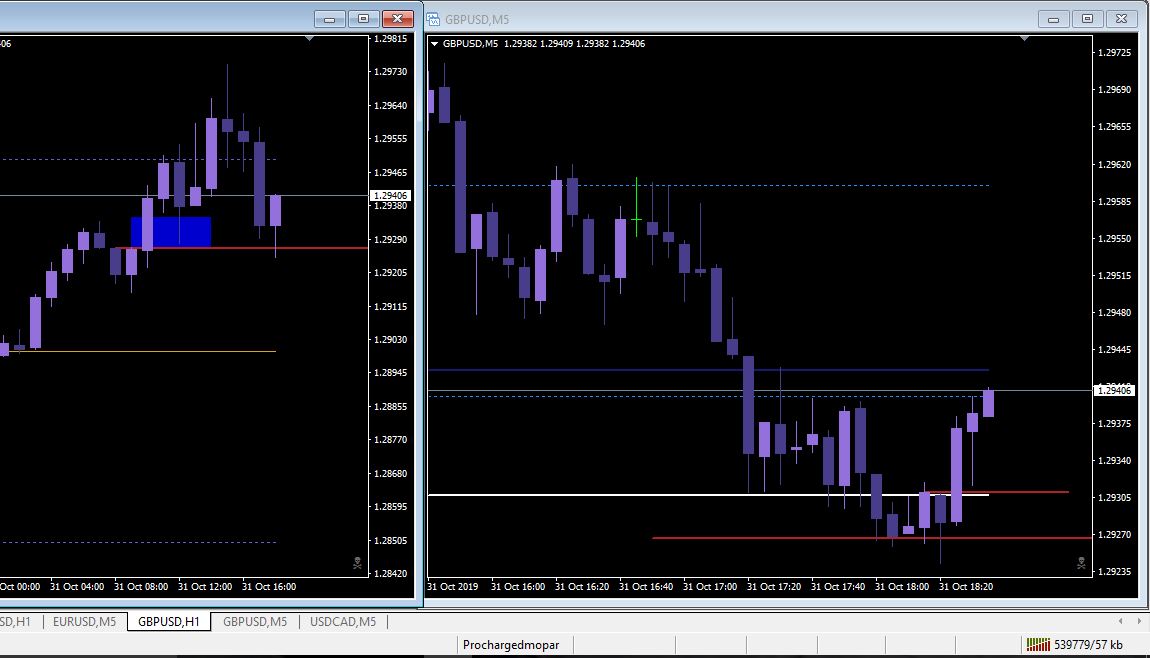Open the GBPUSD,M5 chart tab

pyautogui.click(x=254, y=622)
